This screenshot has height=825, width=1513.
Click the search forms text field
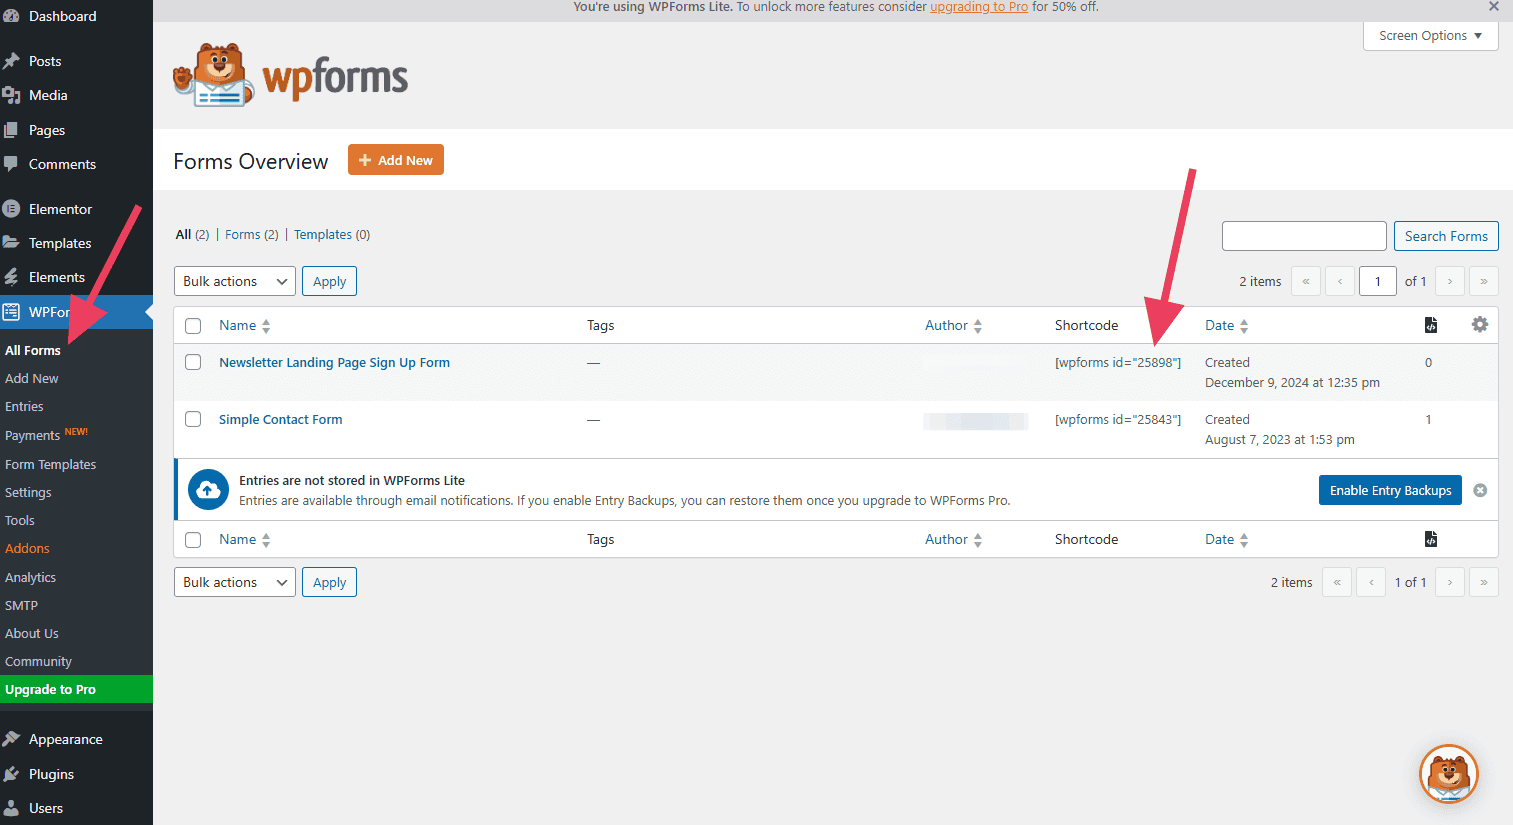tap(1304, 236)
